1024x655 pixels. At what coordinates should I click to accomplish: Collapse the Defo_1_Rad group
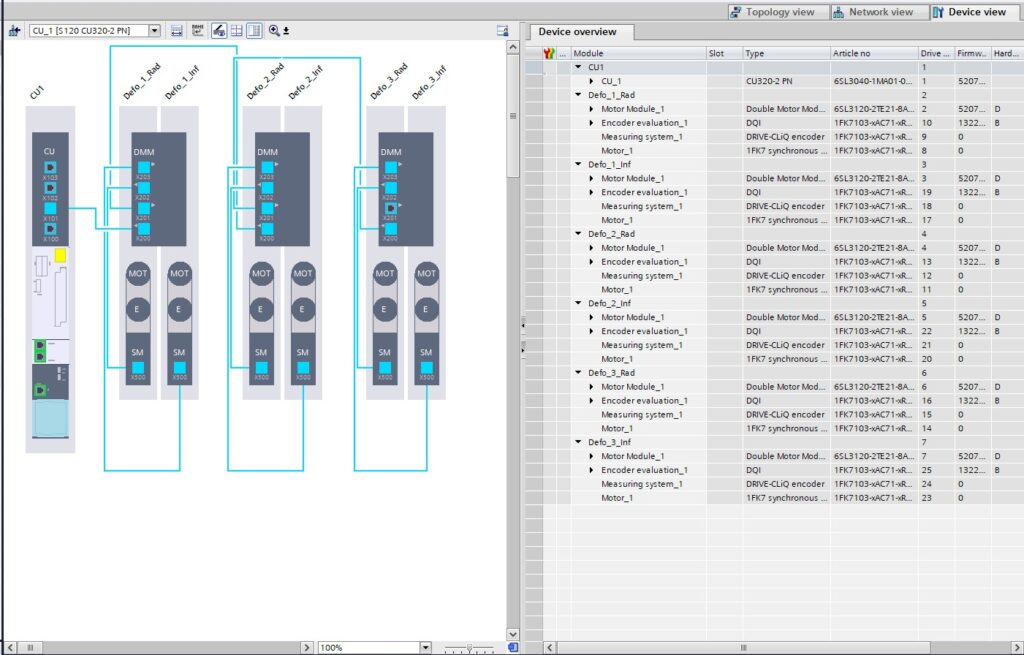(578, 95)
